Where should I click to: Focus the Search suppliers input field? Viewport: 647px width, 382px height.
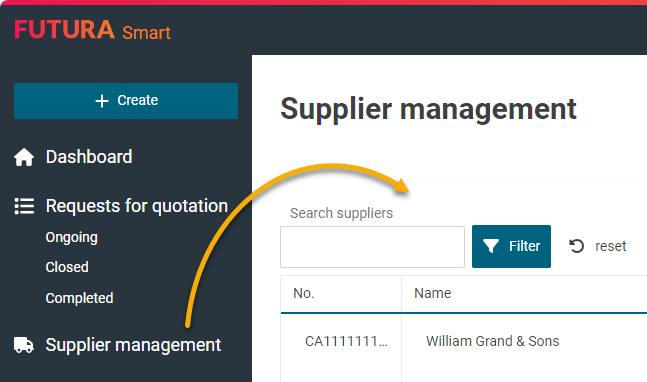click(373, 247)
